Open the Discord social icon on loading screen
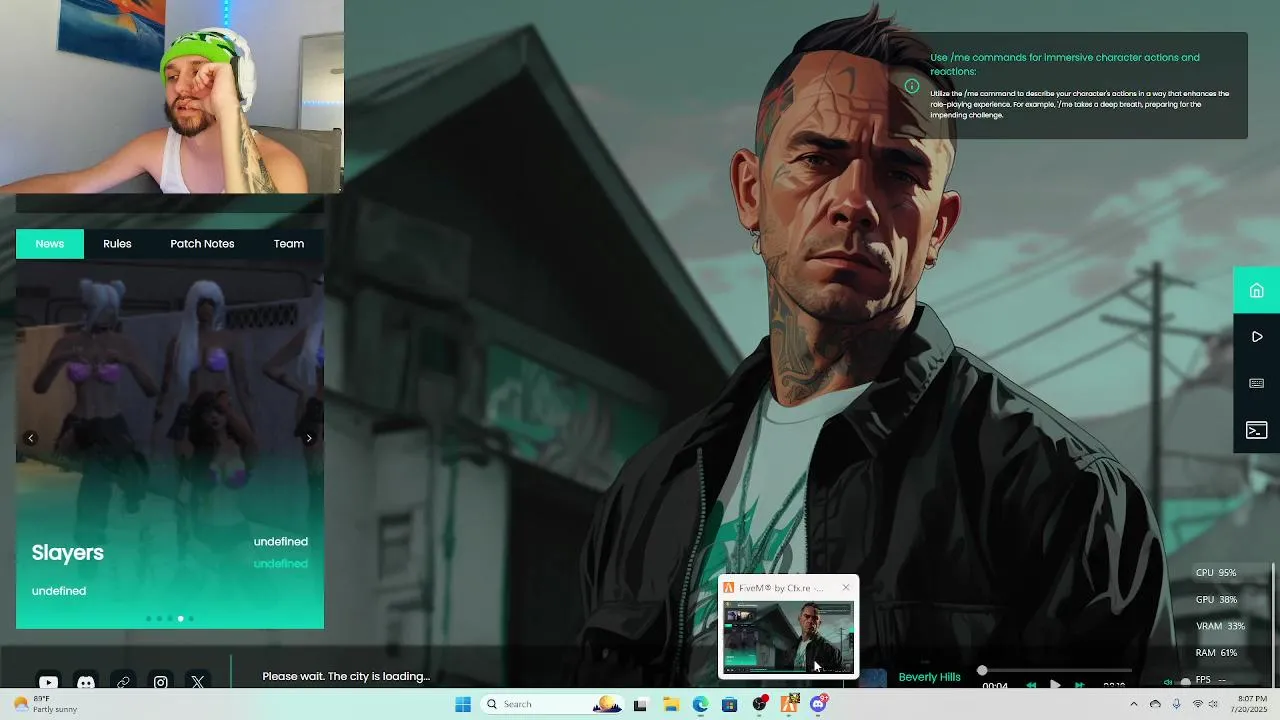 86,682
